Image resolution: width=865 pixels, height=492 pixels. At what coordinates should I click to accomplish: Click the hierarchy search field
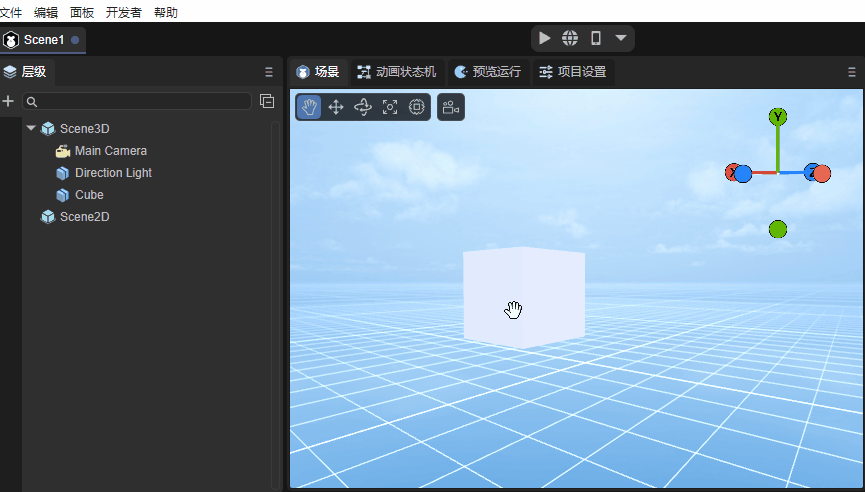coord(140,101)
